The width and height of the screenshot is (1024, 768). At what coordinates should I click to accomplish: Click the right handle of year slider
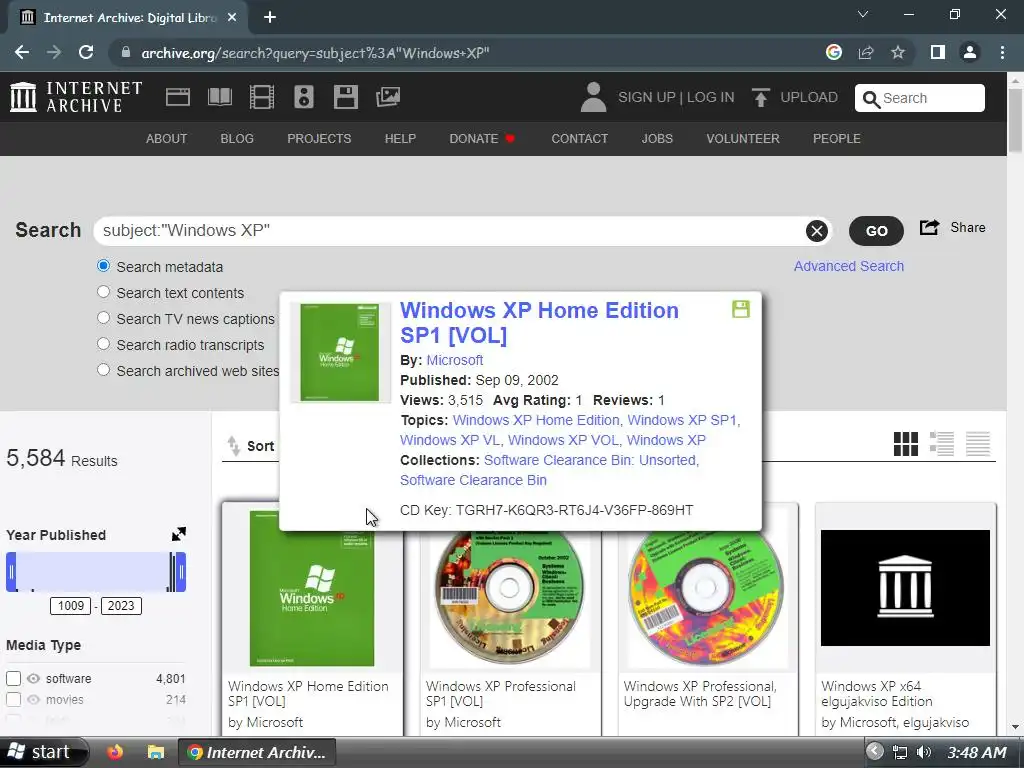click(x=181, y=572)
